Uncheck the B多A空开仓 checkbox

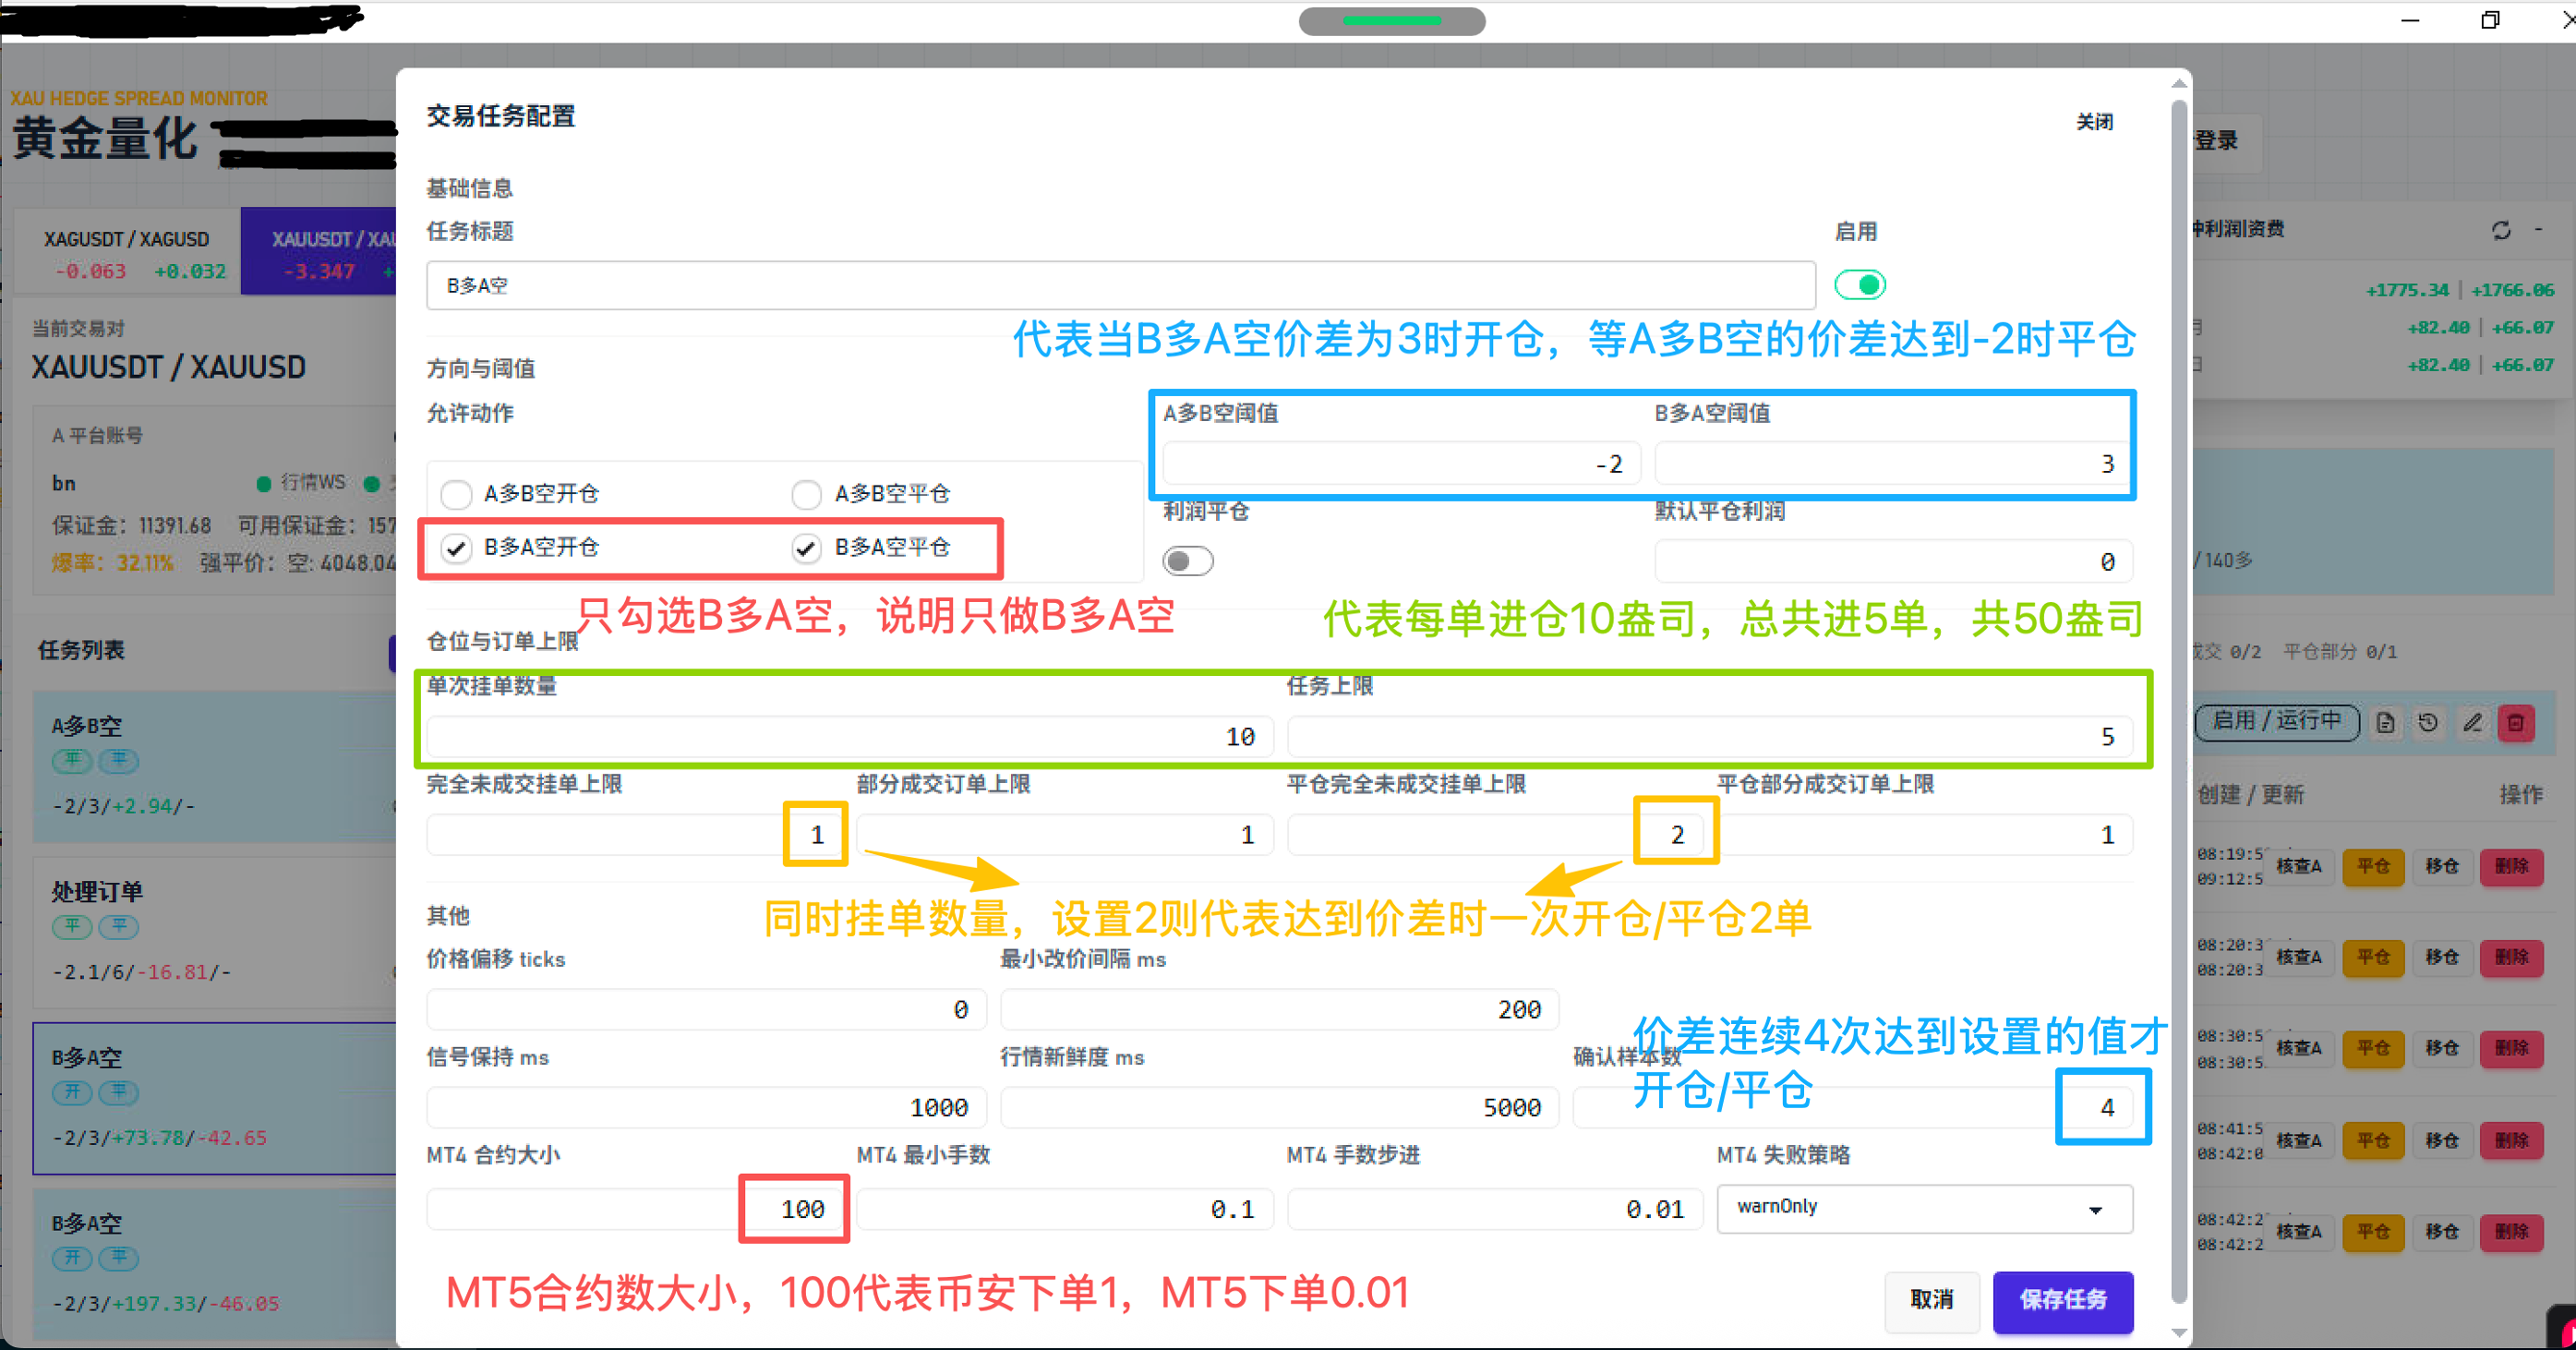click(456, 548)
